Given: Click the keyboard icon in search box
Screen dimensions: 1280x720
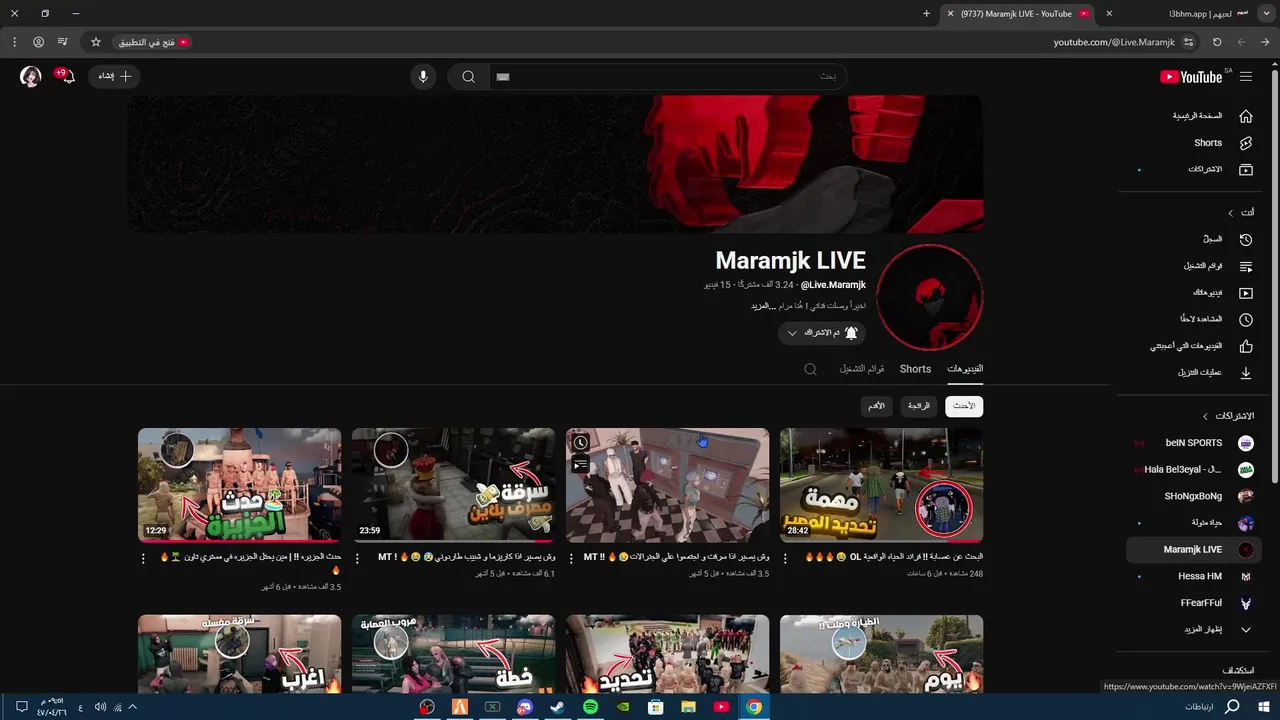Looking at the screenshot, I should pyautogui.click(x=503, y=77).
